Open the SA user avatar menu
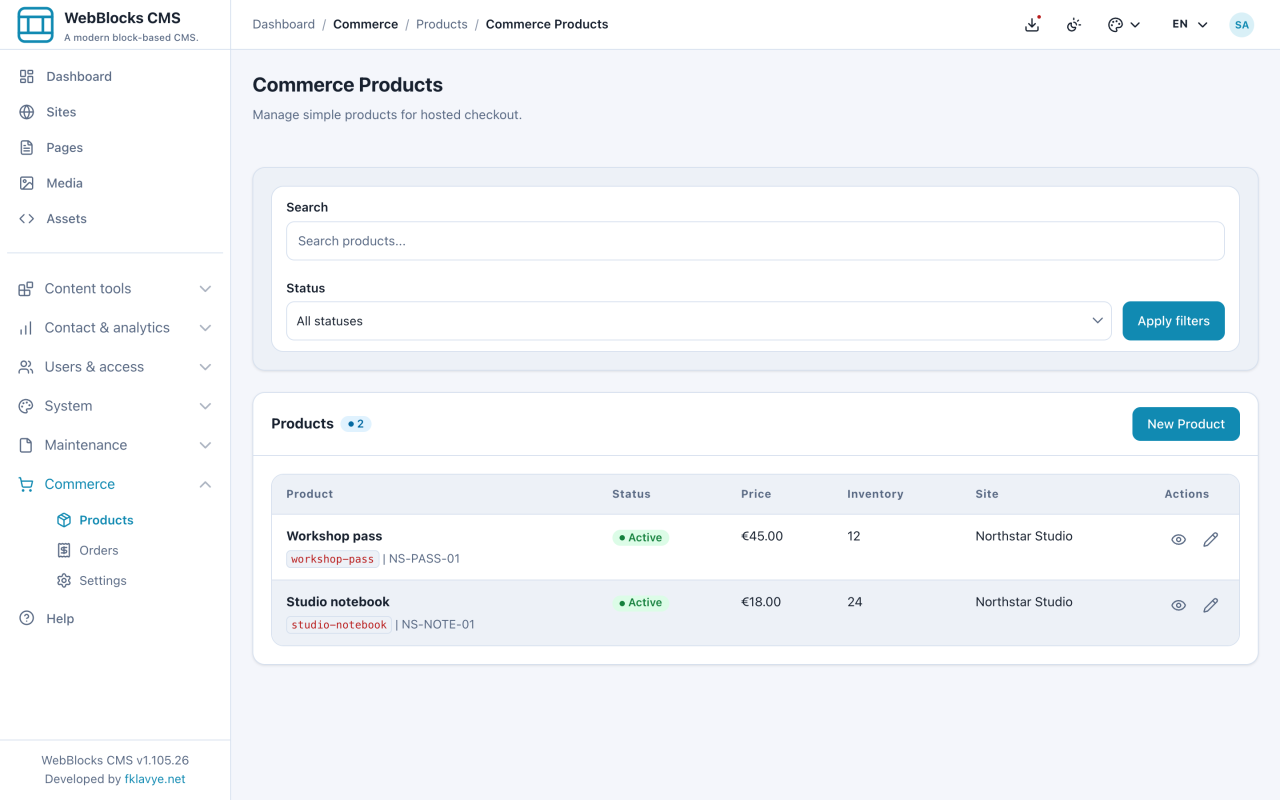Viewport: 1280px width, 800px height. point(1242,25)
